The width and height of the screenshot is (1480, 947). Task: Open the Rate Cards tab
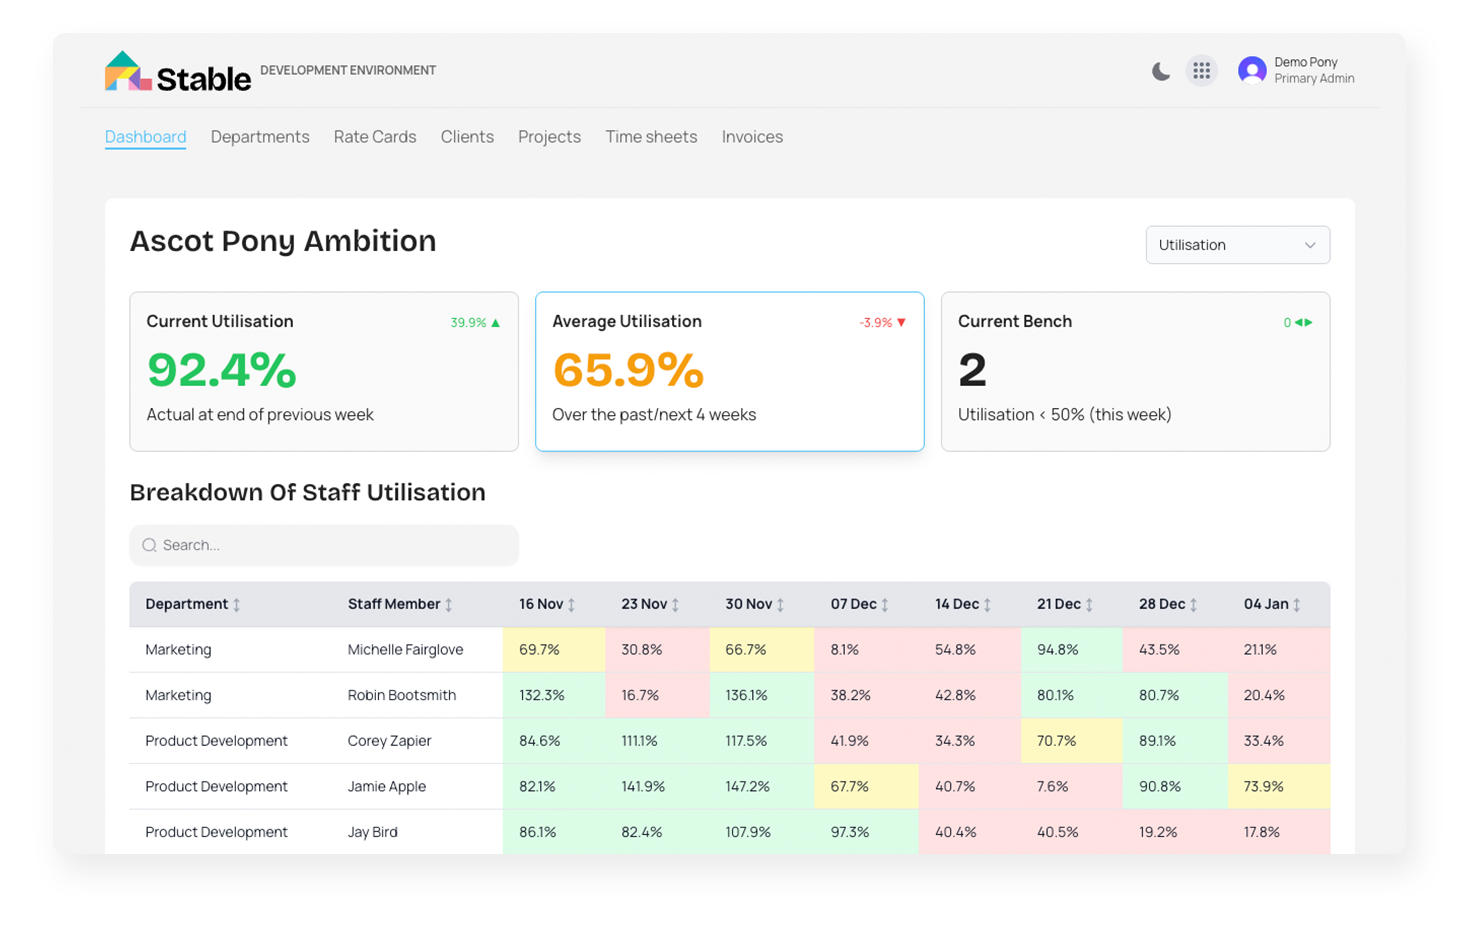coord(375,137)
